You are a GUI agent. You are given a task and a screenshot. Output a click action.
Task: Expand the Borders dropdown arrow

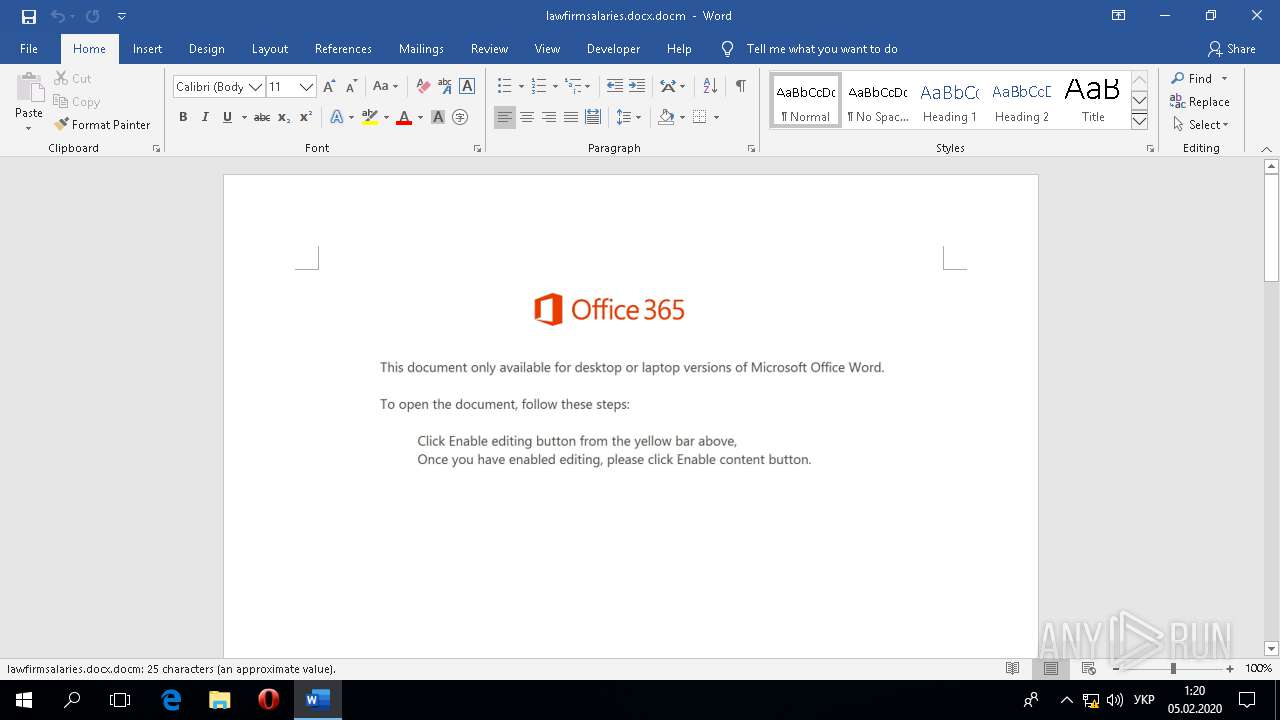click(716, 117)
